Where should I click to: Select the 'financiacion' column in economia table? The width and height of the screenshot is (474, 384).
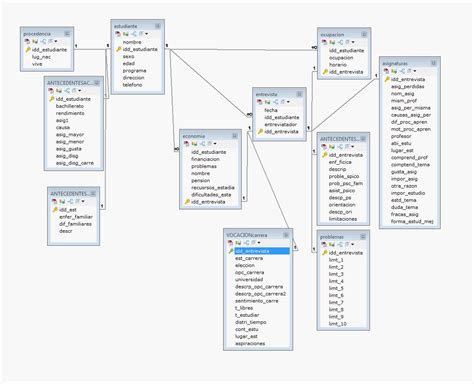(x=205, y=159)
